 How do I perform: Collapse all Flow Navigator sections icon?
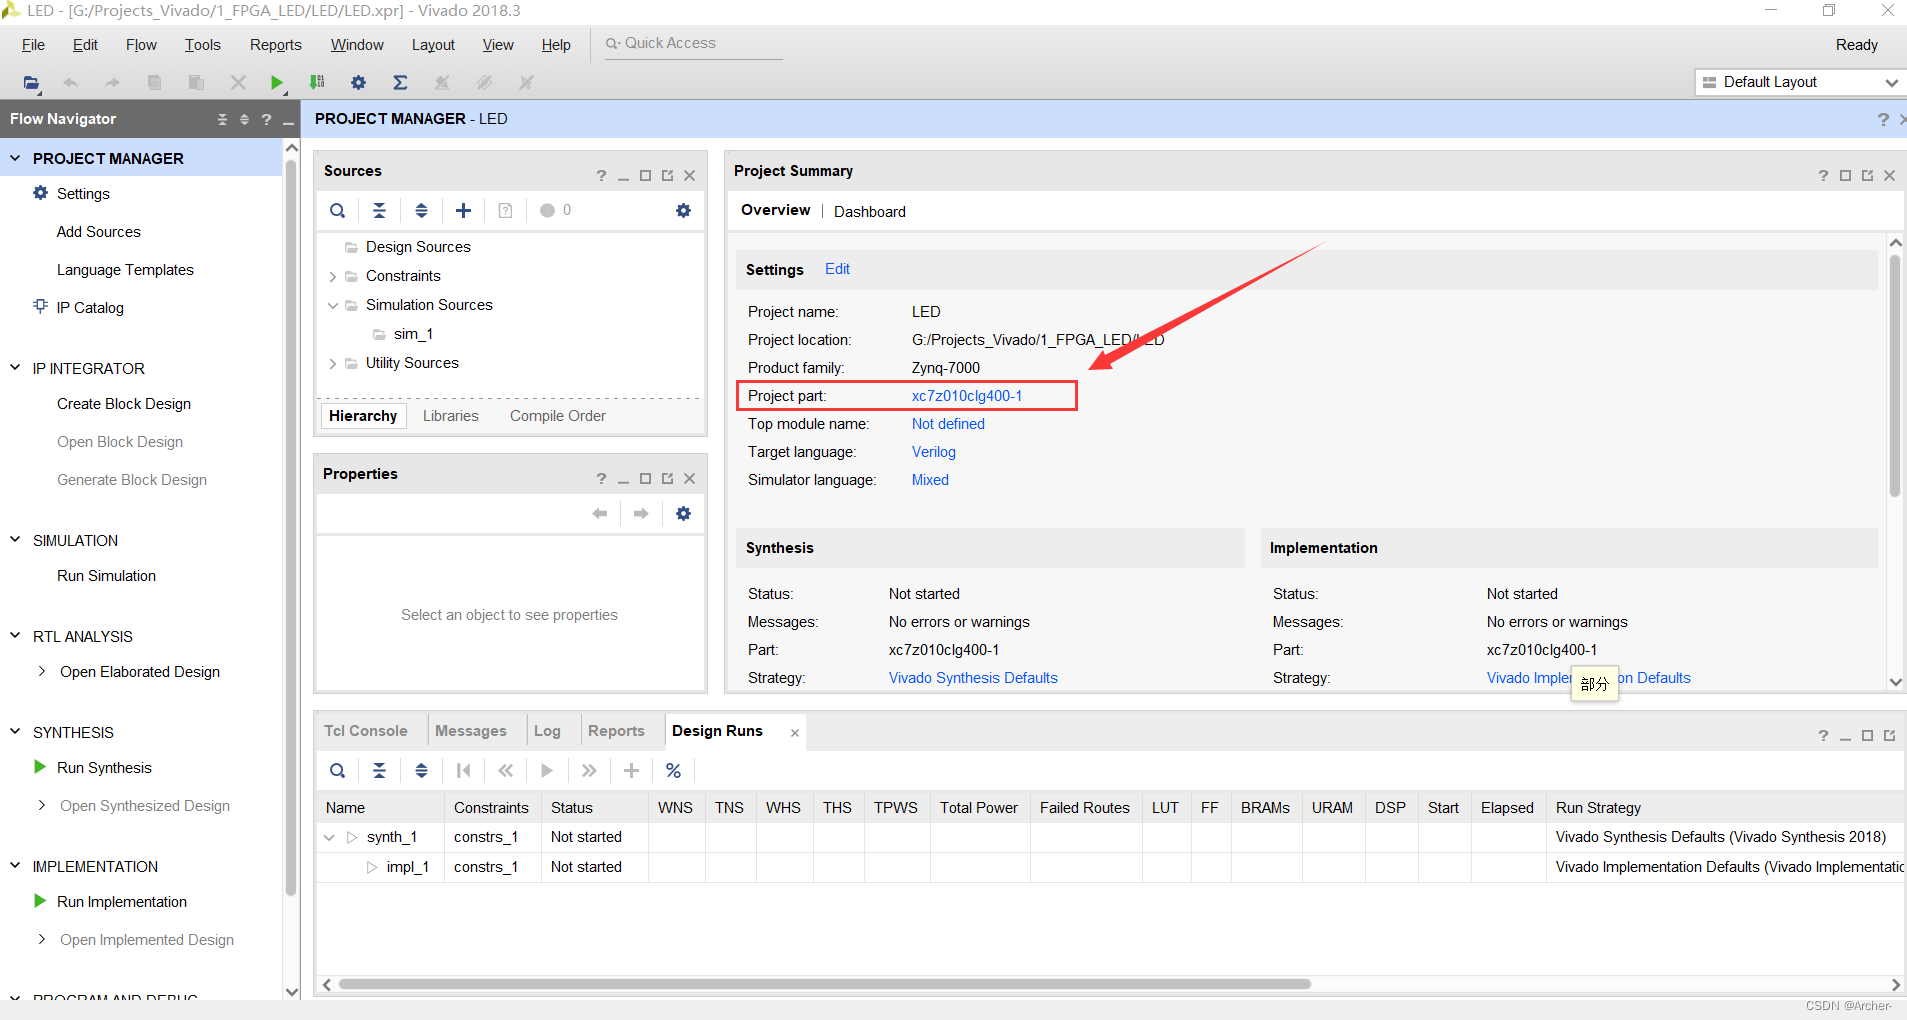(222, 119)
